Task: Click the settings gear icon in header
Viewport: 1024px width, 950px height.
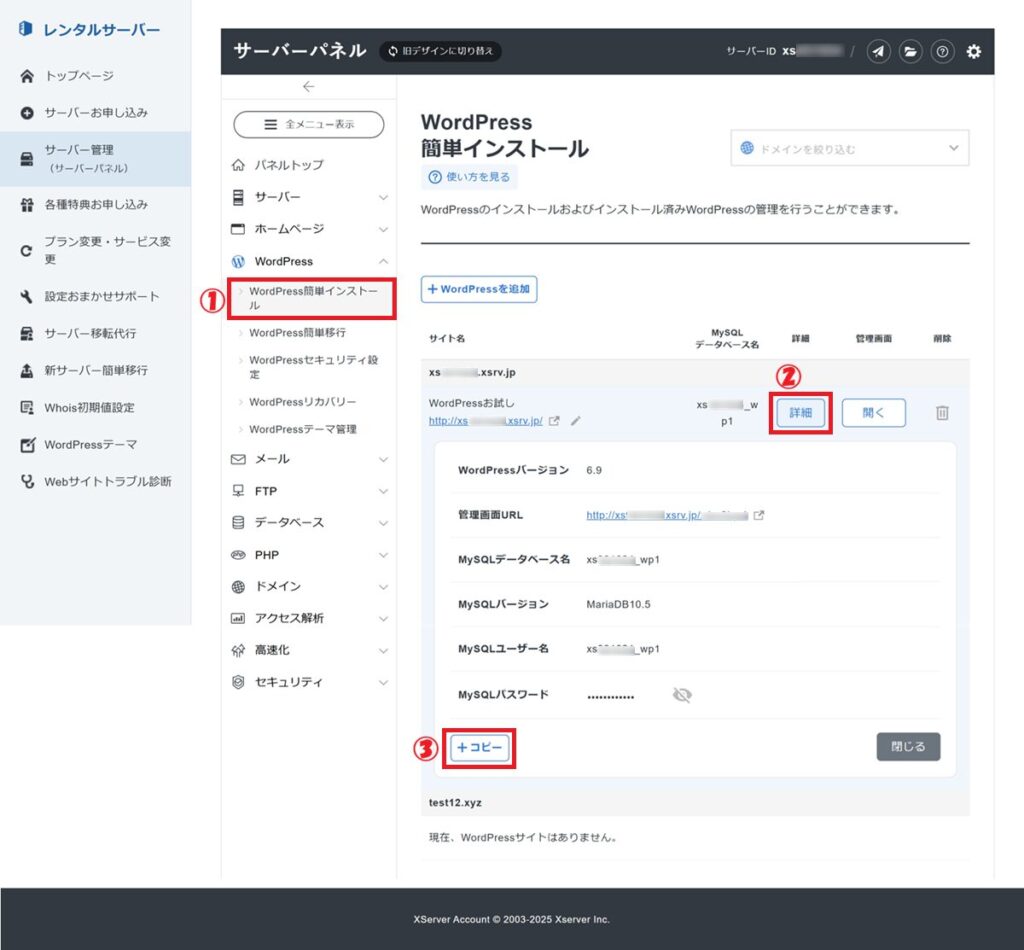Action: 974,52
